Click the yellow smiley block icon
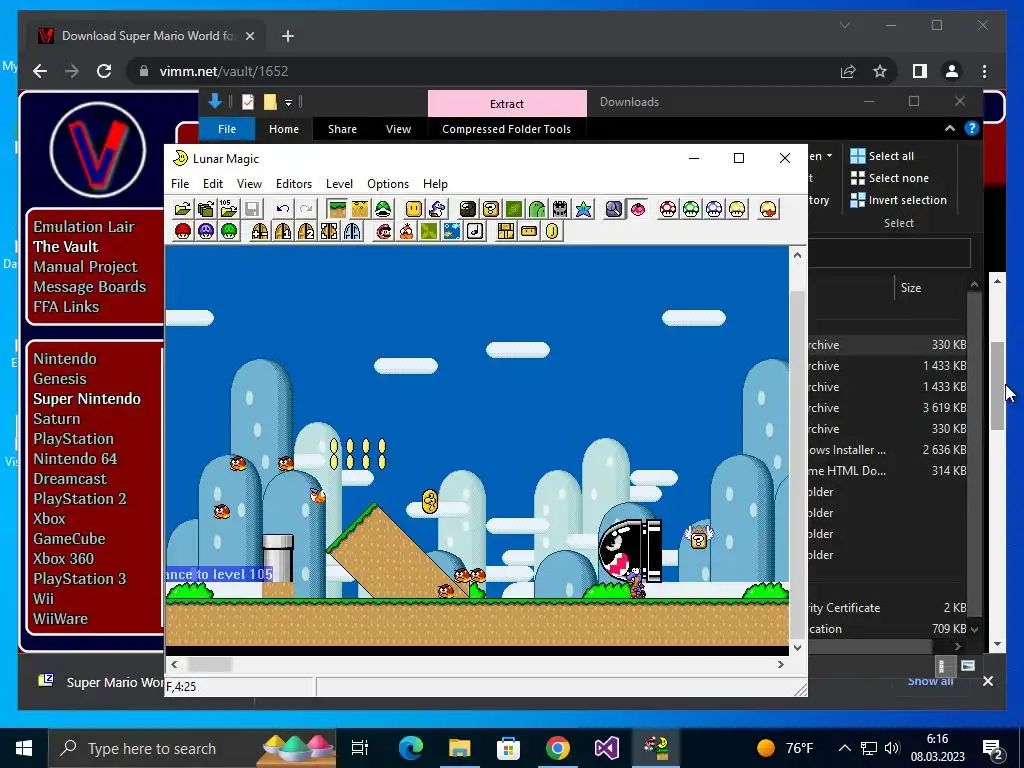Screen dimensions: 1024x768 click(414, 209)
